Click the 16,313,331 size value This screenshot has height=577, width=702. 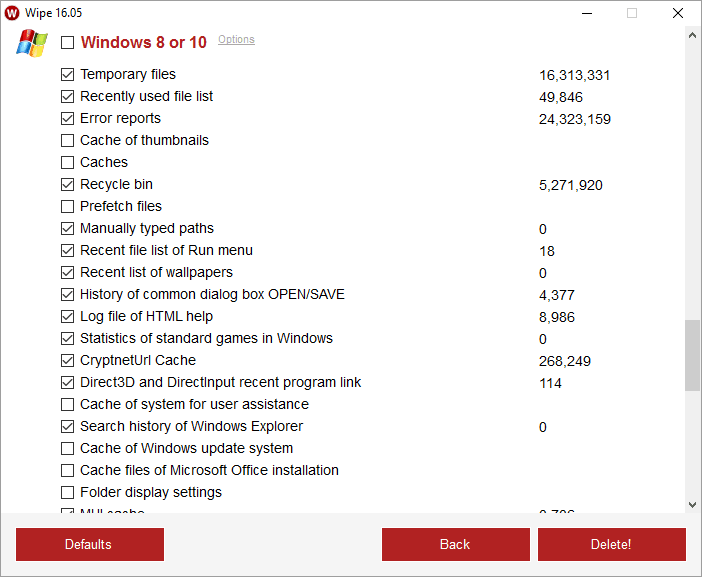[574, 75]
